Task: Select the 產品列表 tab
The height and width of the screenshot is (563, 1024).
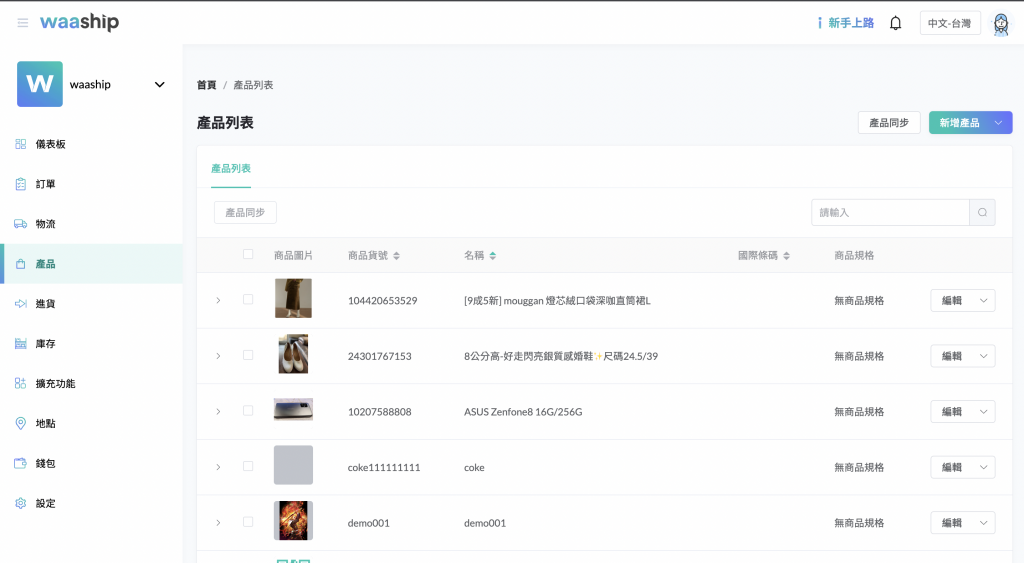Action: click(x=231, y=169)
